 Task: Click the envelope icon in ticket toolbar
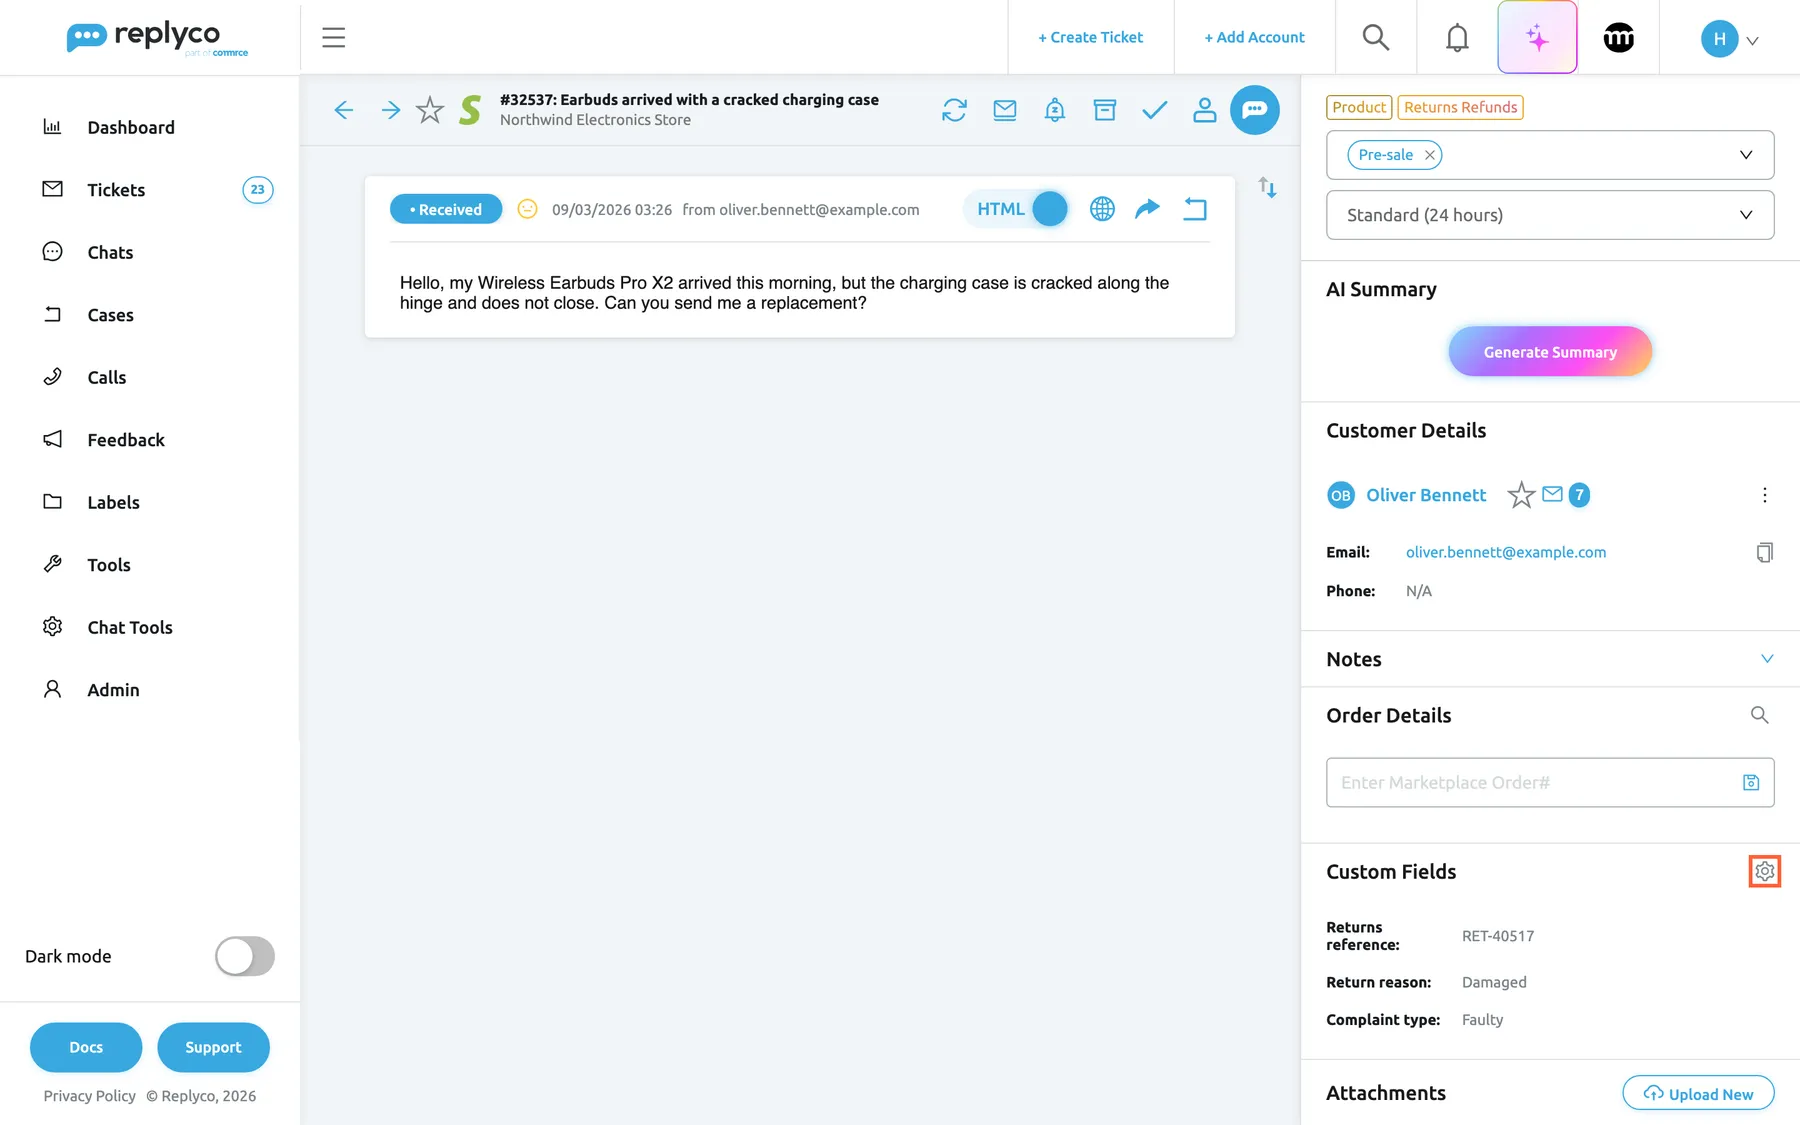(1005, 110)
